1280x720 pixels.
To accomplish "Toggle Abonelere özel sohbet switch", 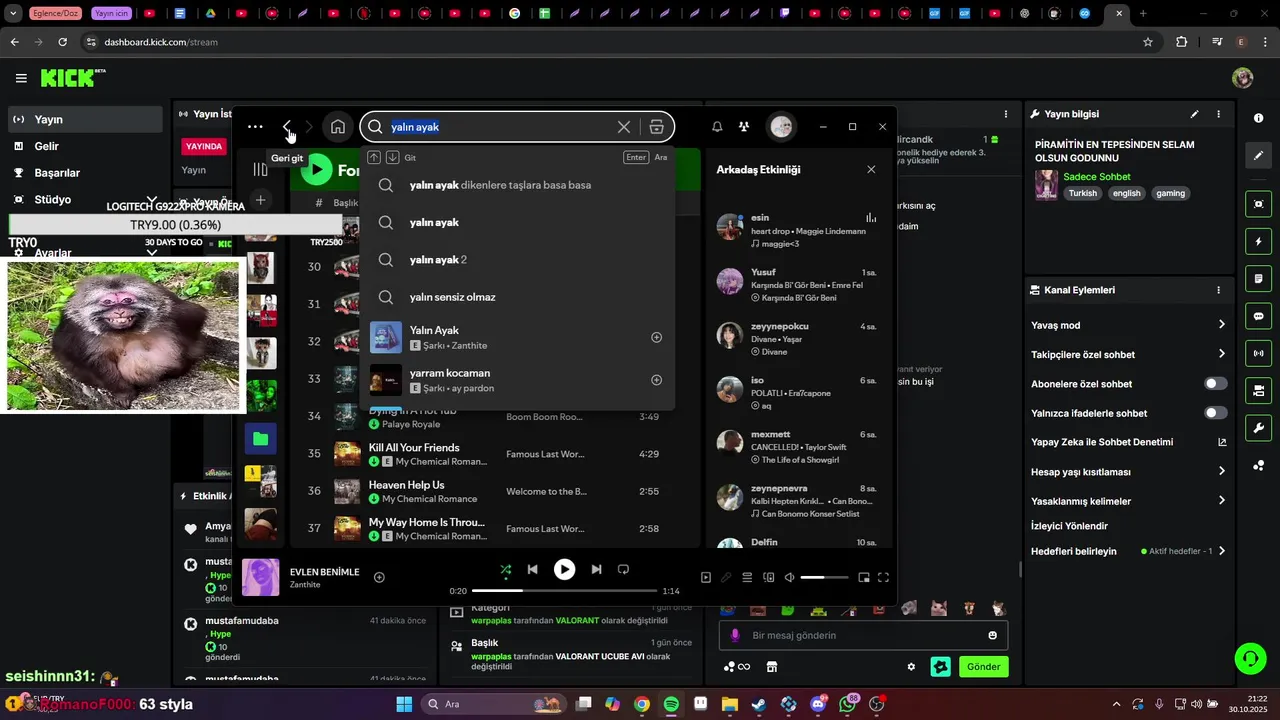I will tap(1216, 384).
